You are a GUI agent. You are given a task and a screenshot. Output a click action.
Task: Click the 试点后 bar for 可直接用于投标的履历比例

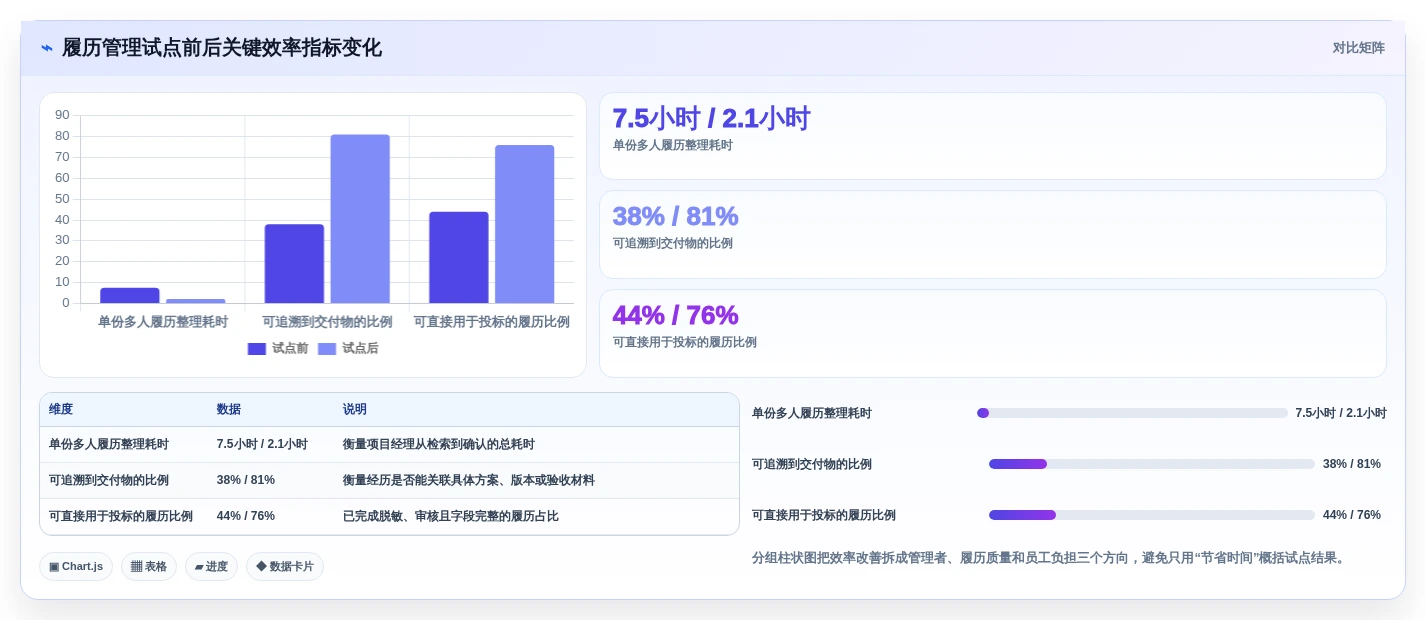click(x=524, y=224)
